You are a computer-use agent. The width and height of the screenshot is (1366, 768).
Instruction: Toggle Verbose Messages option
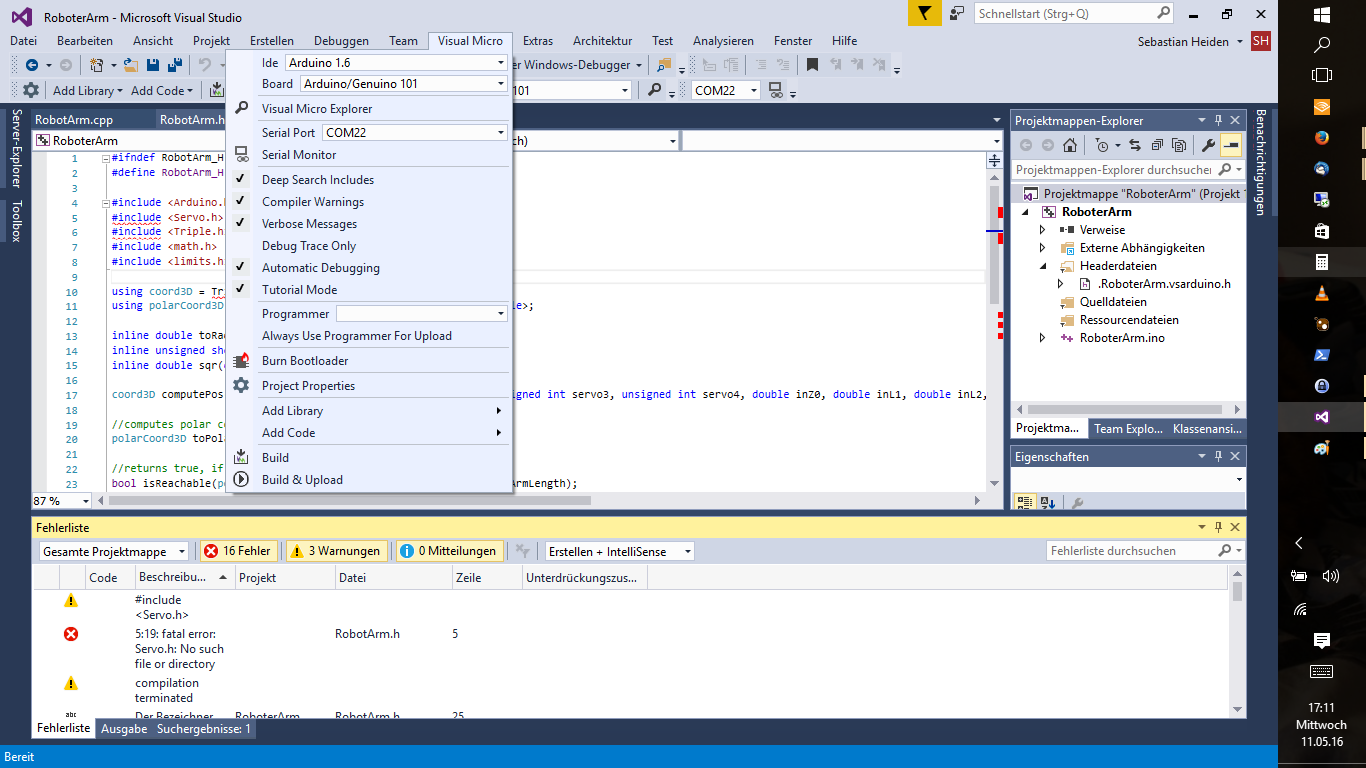coord(309,224)
